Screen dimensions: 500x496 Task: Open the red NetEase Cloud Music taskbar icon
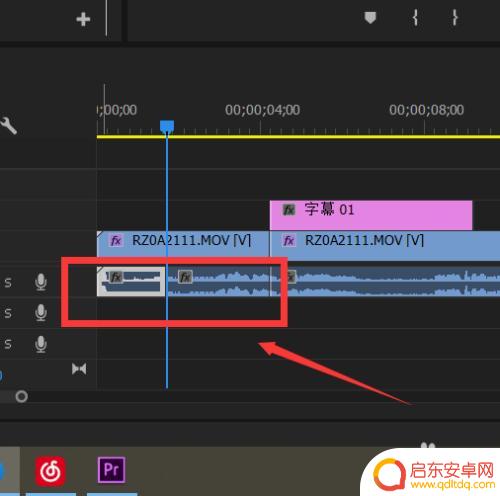[51, 471]
